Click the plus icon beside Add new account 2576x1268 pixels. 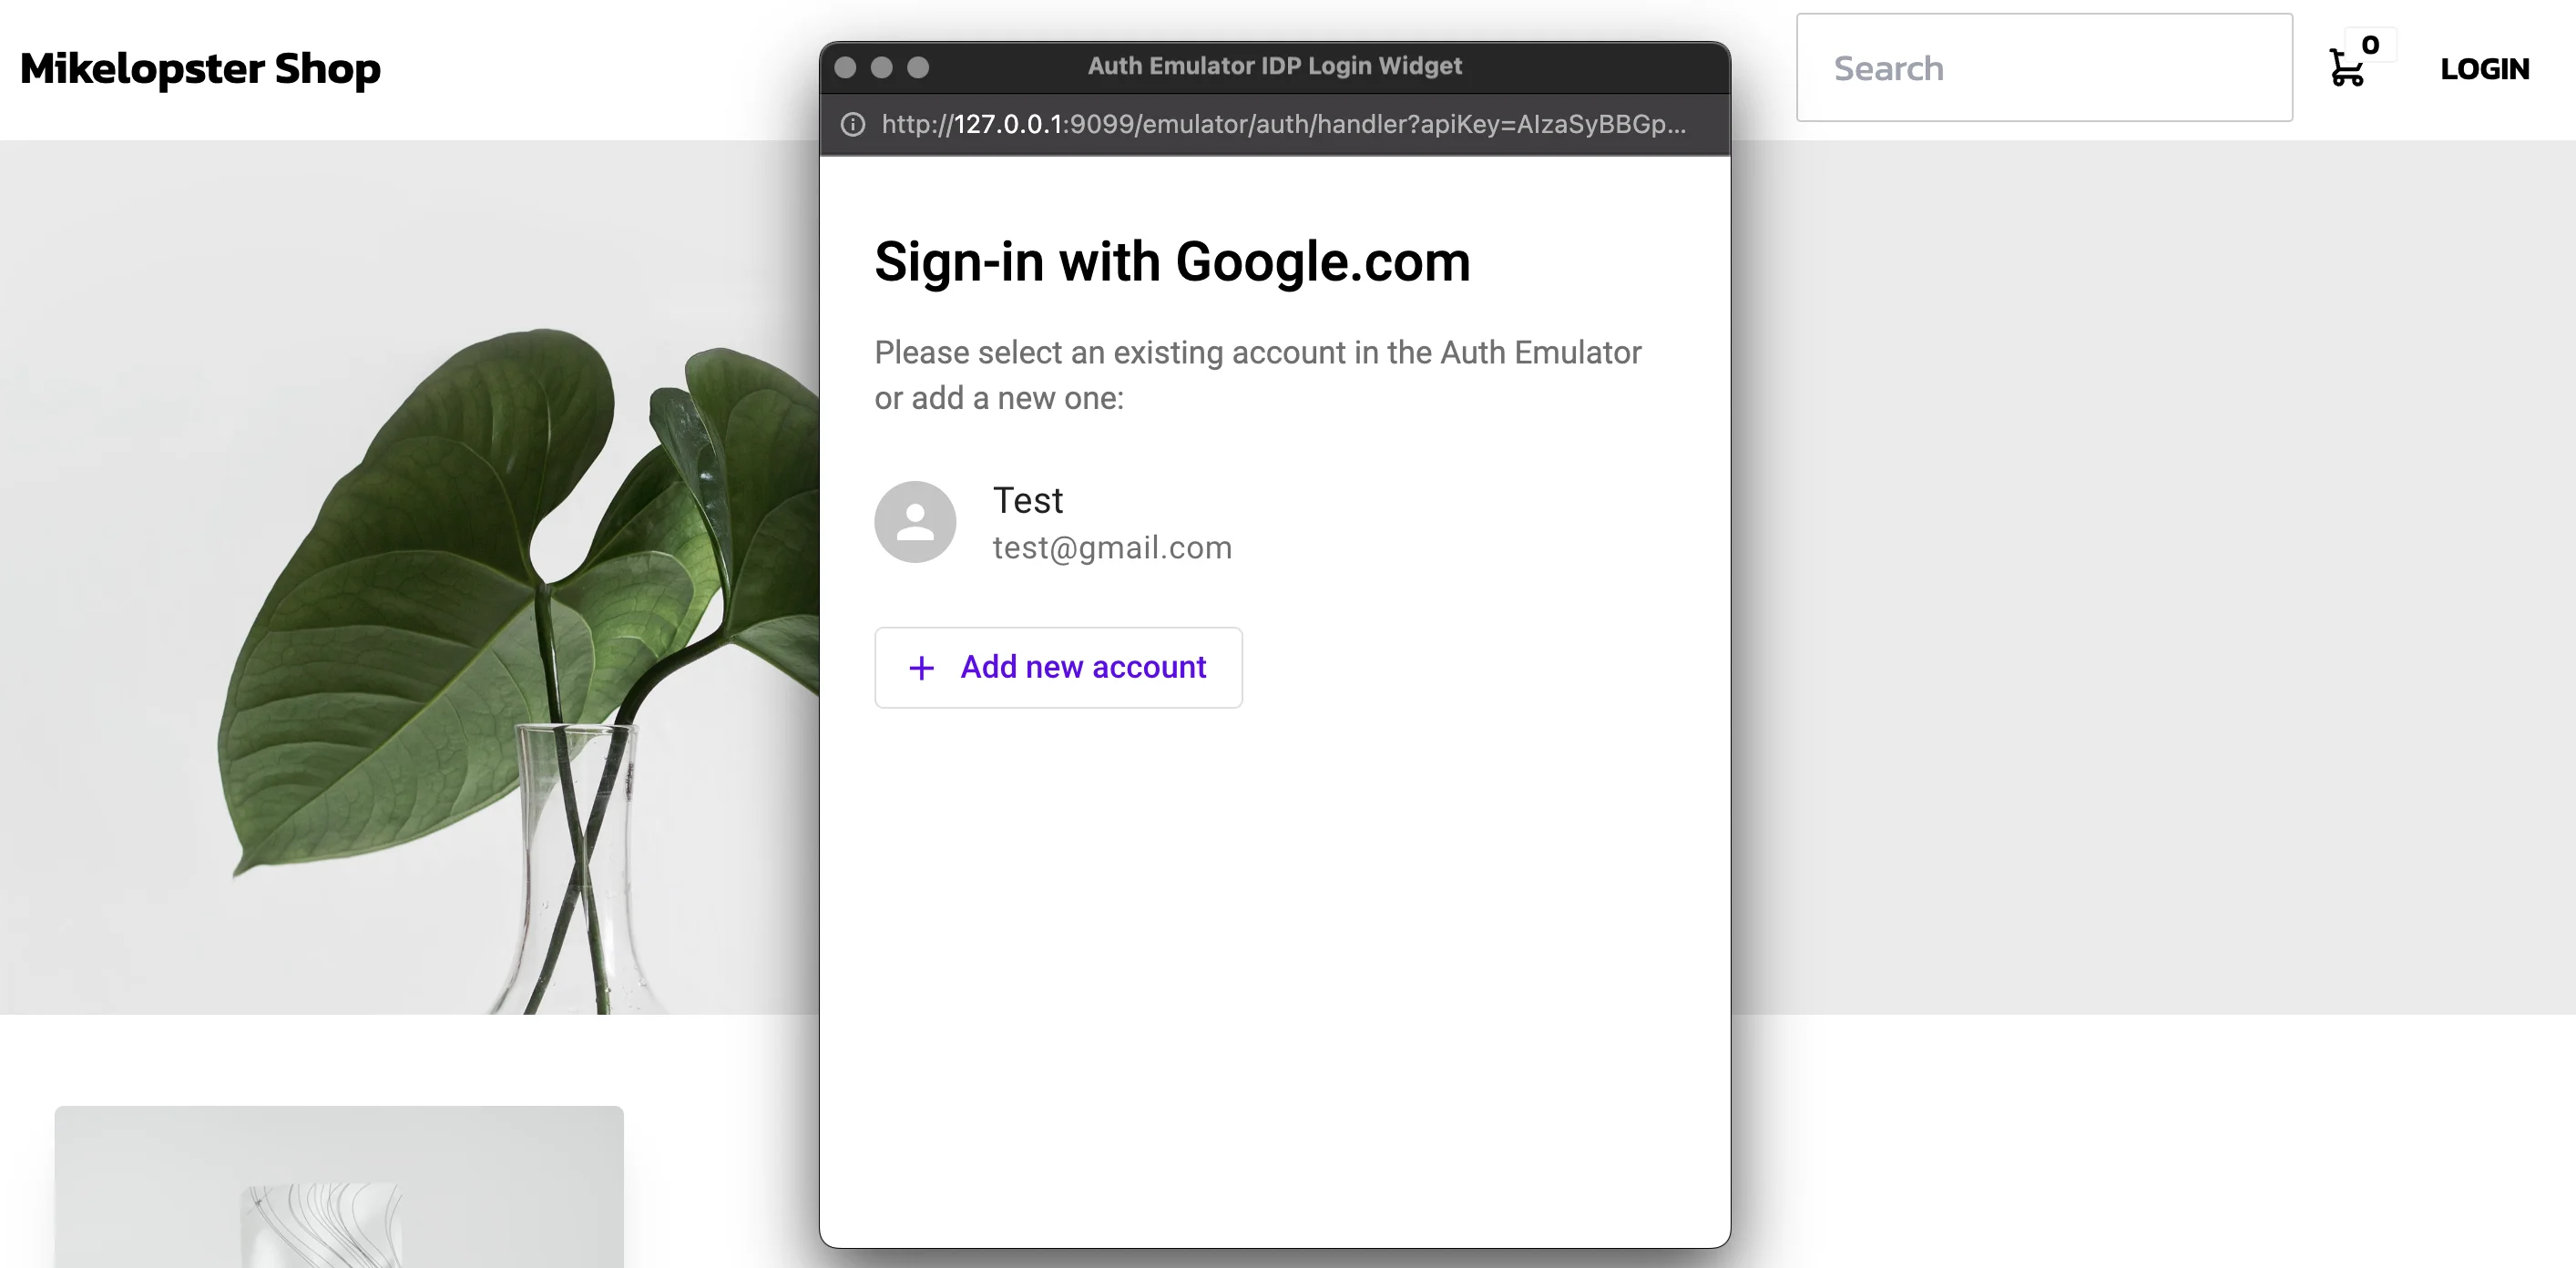[921, 668]
